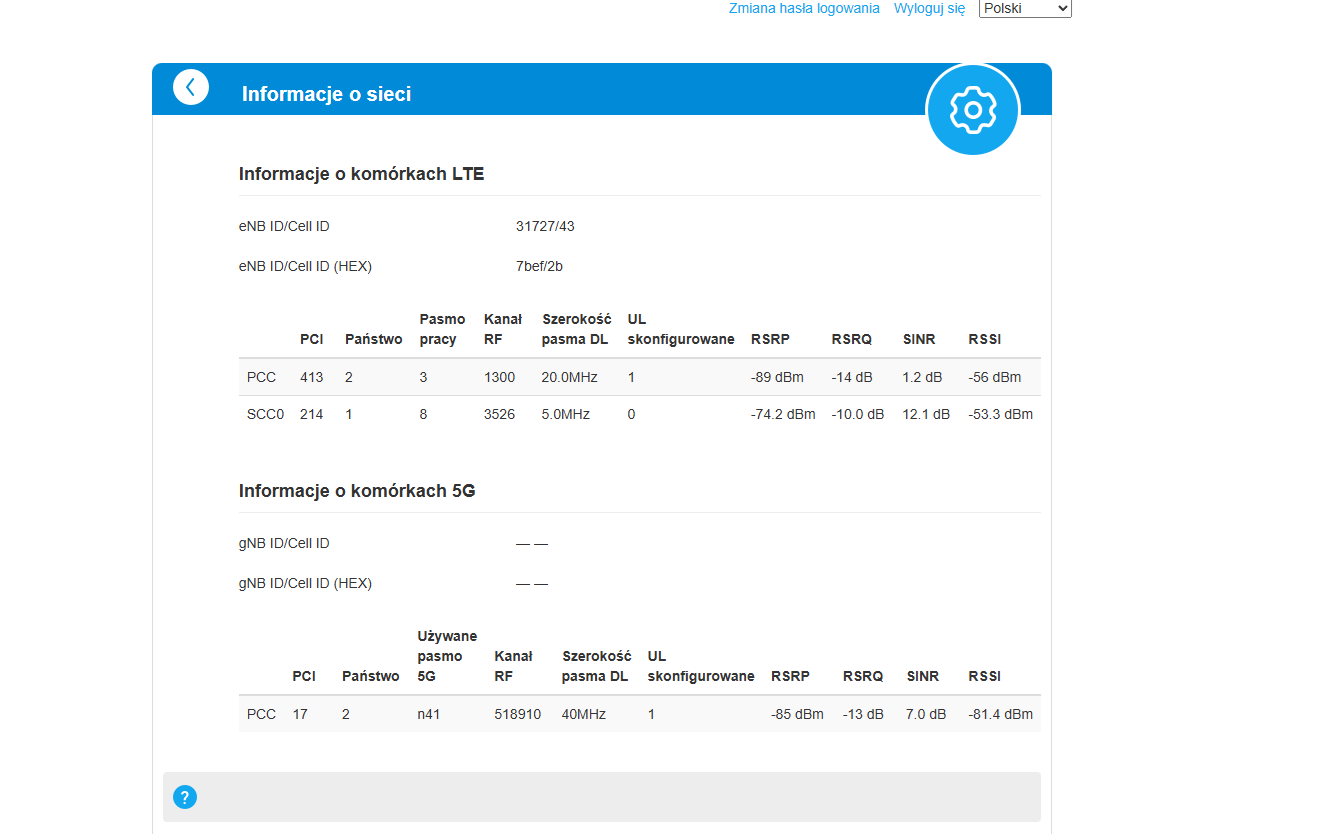Click RSRP value -74.2 dBm
The height and width of the screenshot is (834, 1333).
[x=783, y=414]
